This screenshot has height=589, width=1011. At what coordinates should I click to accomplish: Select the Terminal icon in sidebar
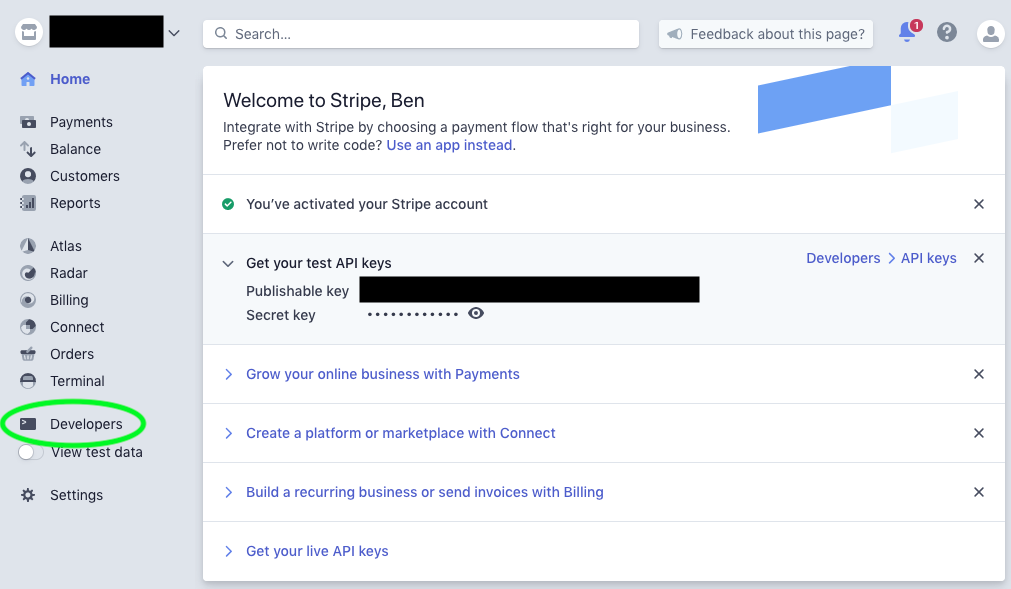(29, 381)
